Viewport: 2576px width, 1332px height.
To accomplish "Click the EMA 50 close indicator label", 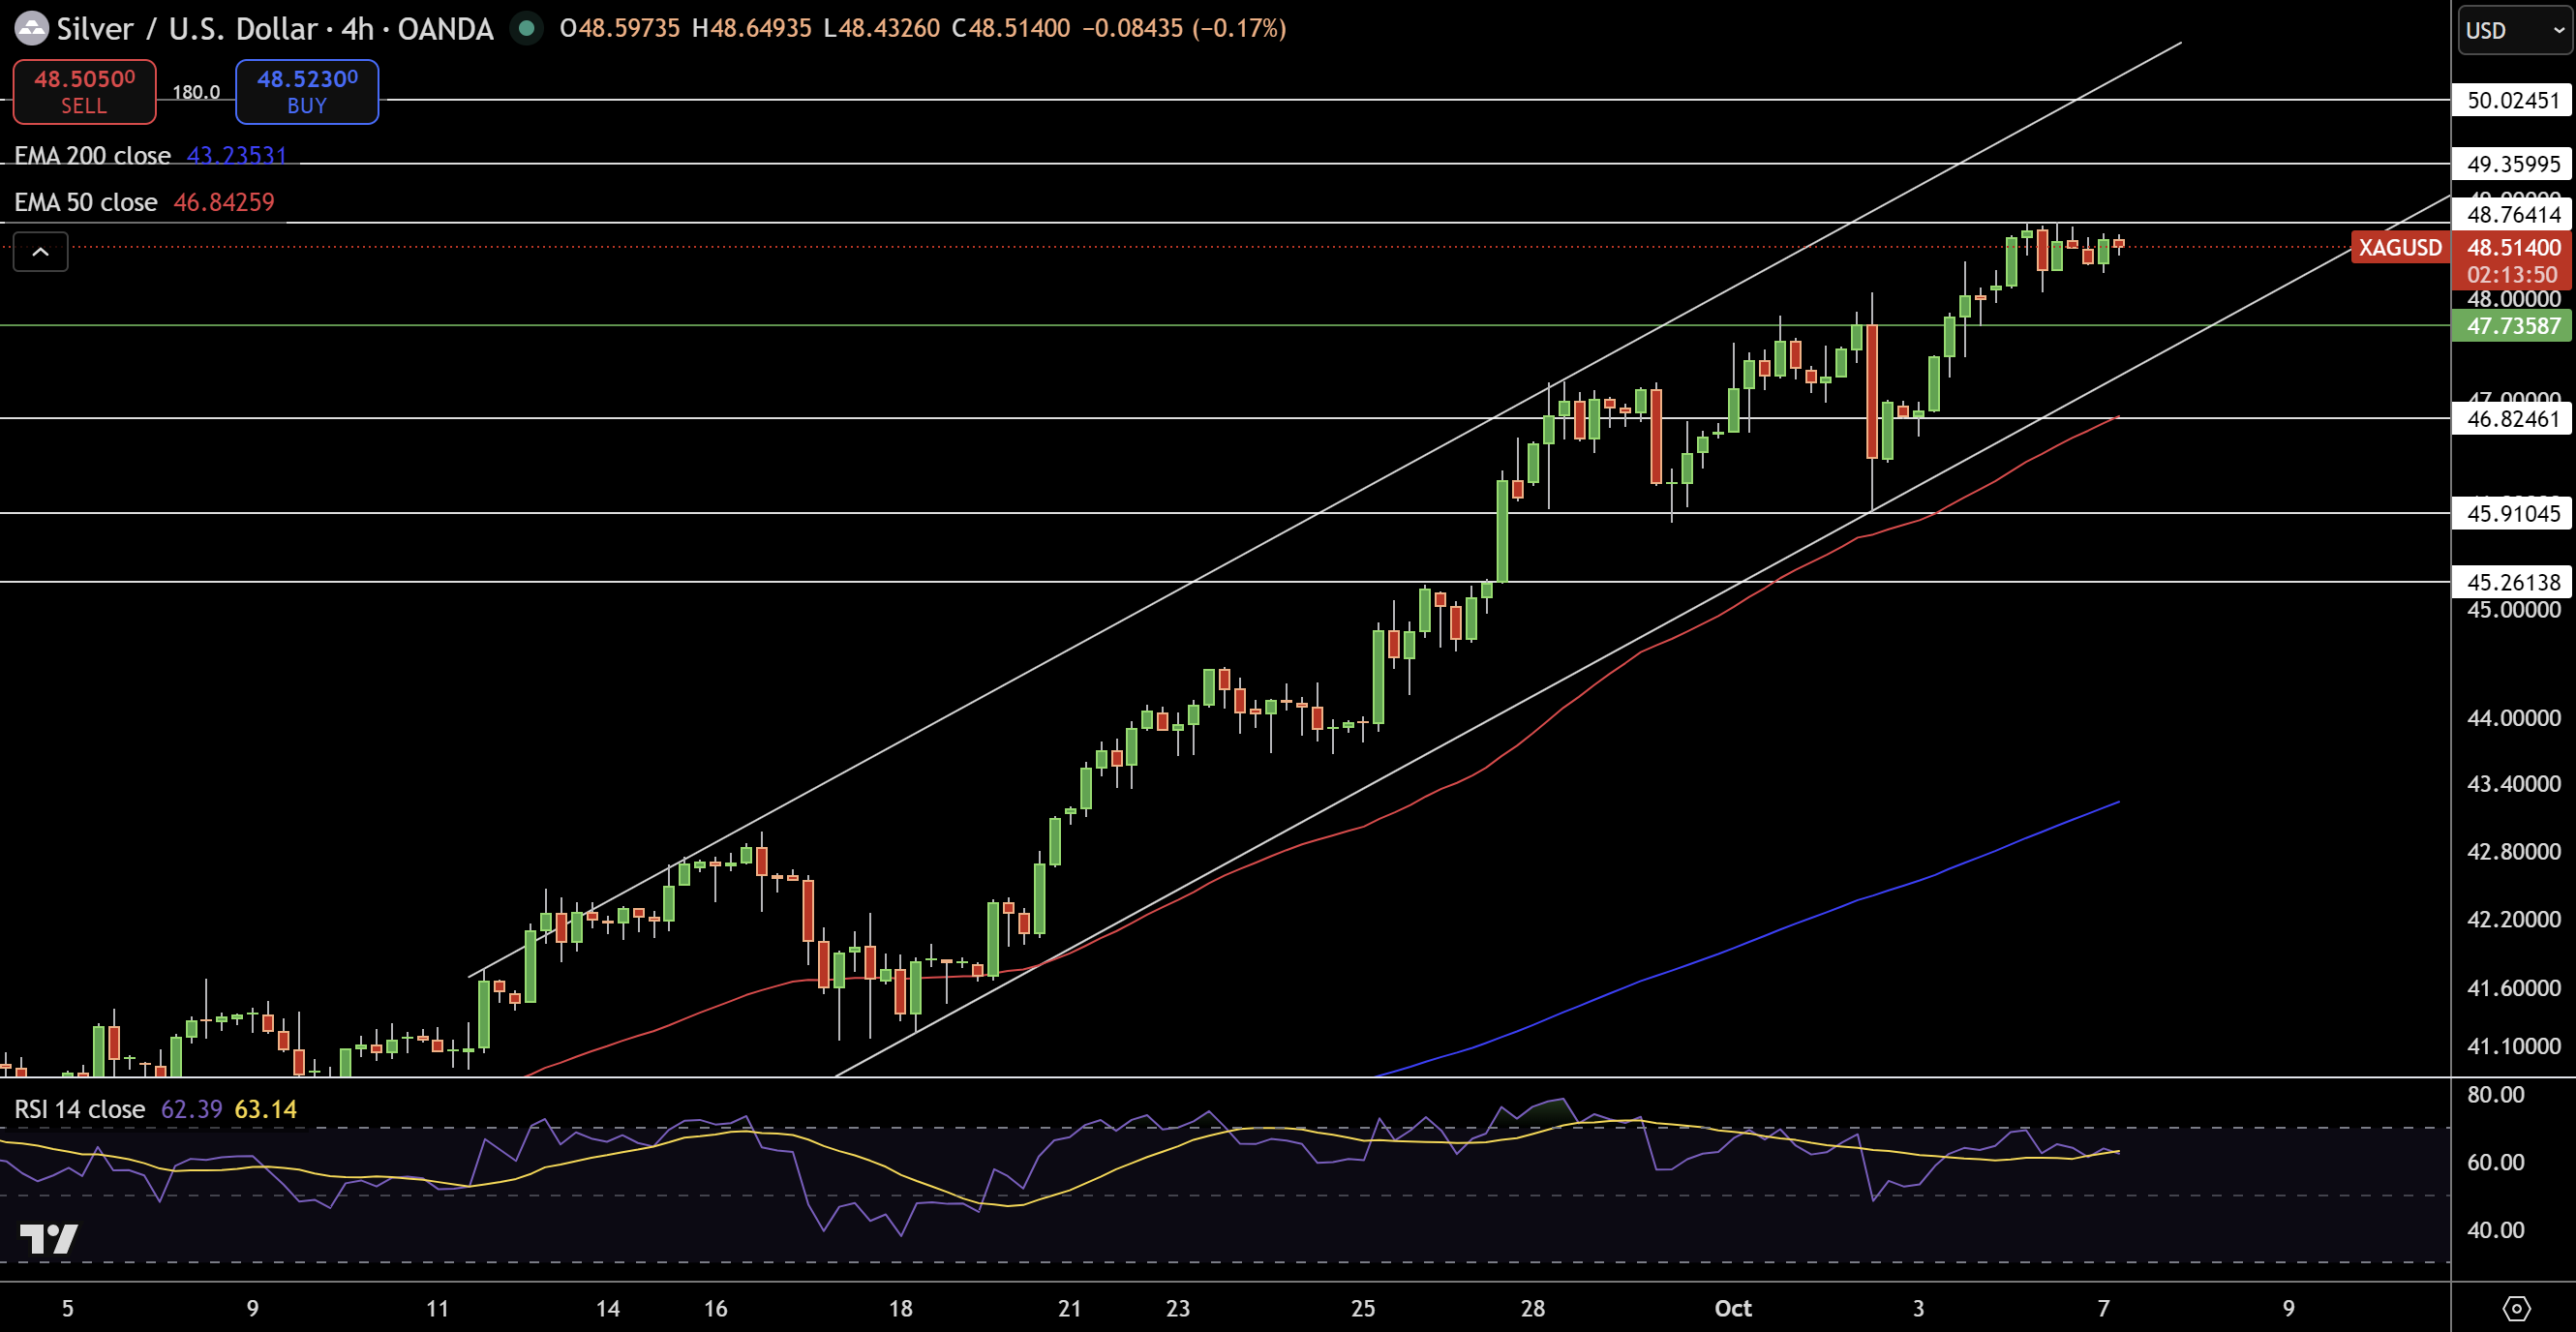I will pos(86,202).
